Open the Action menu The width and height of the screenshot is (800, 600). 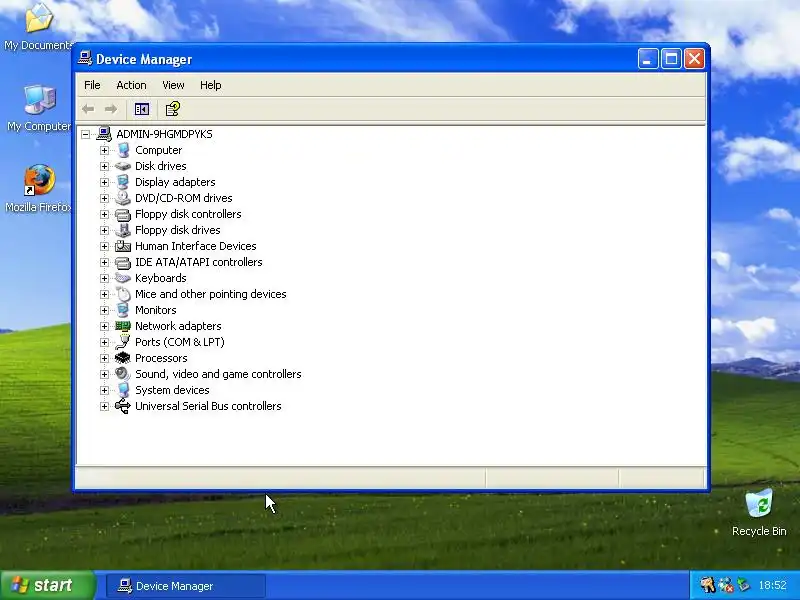(x=131, y=85)
